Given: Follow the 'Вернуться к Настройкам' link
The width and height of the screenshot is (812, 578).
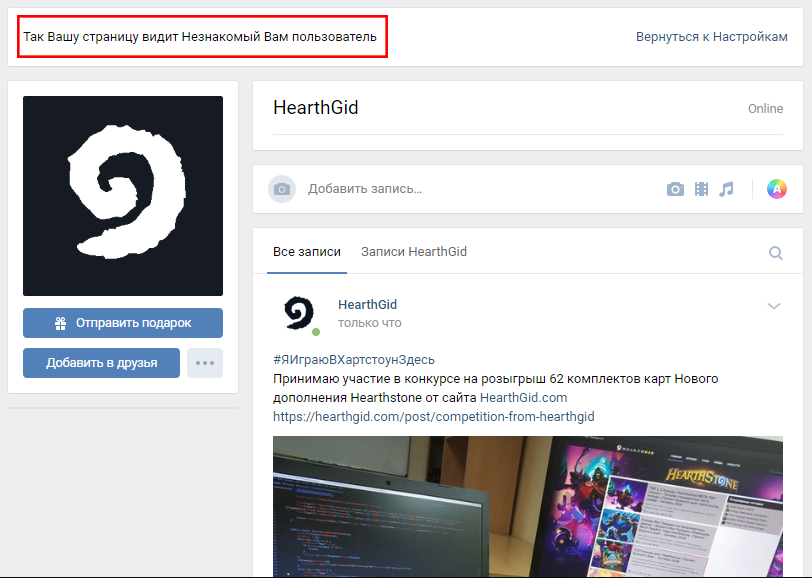Looking at the screenshot, I should click(712, 37).
